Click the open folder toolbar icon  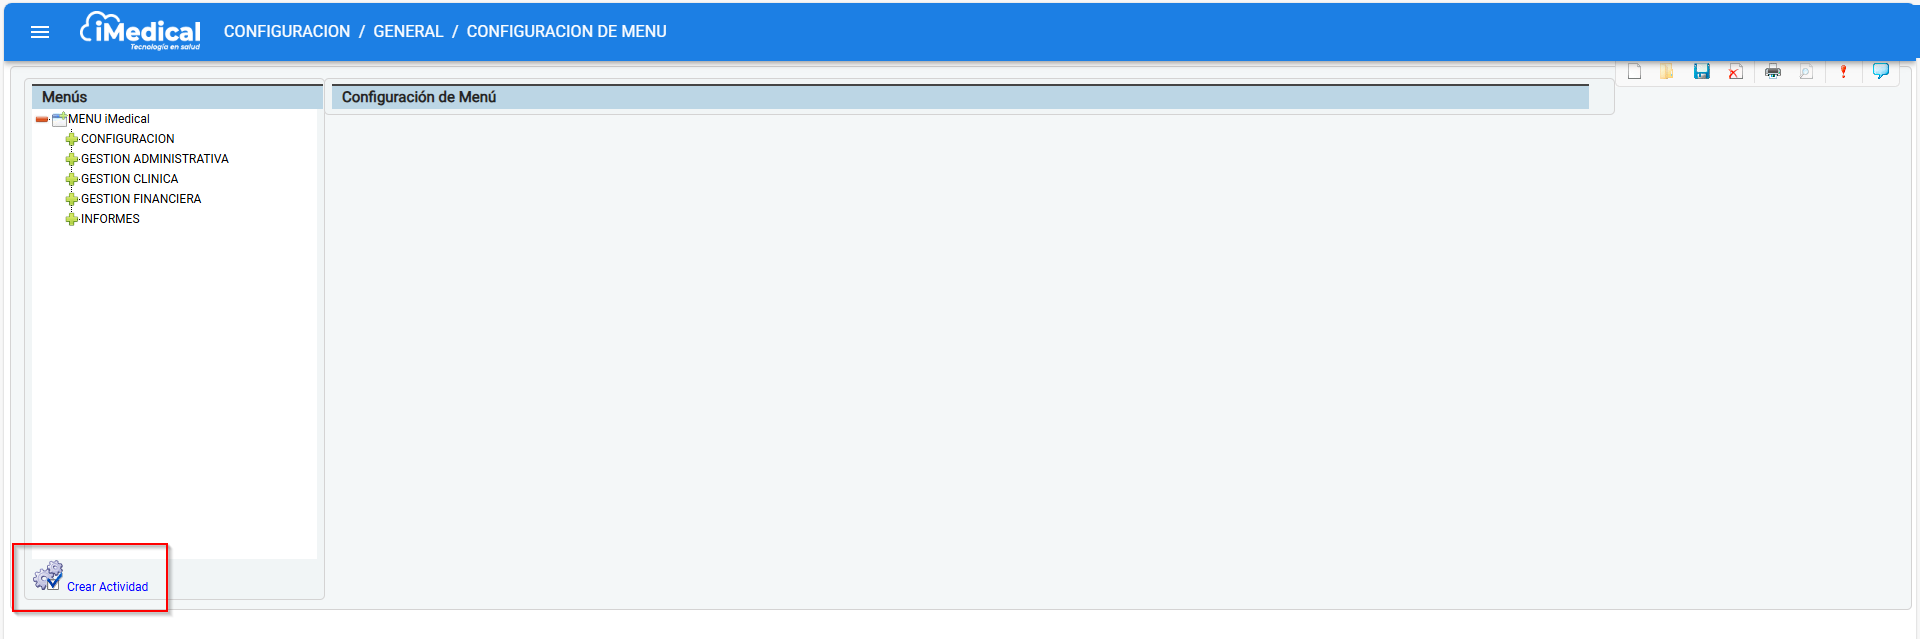pyautogui.click(x=1667, y=72)
